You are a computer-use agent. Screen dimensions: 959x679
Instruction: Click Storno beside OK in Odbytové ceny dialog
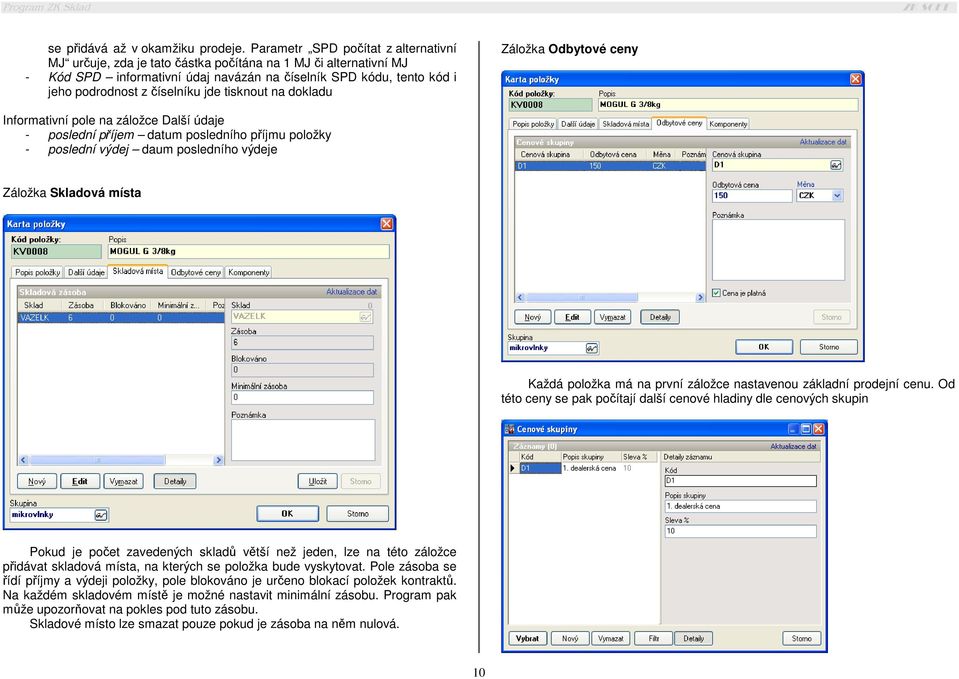coord(829,347)
